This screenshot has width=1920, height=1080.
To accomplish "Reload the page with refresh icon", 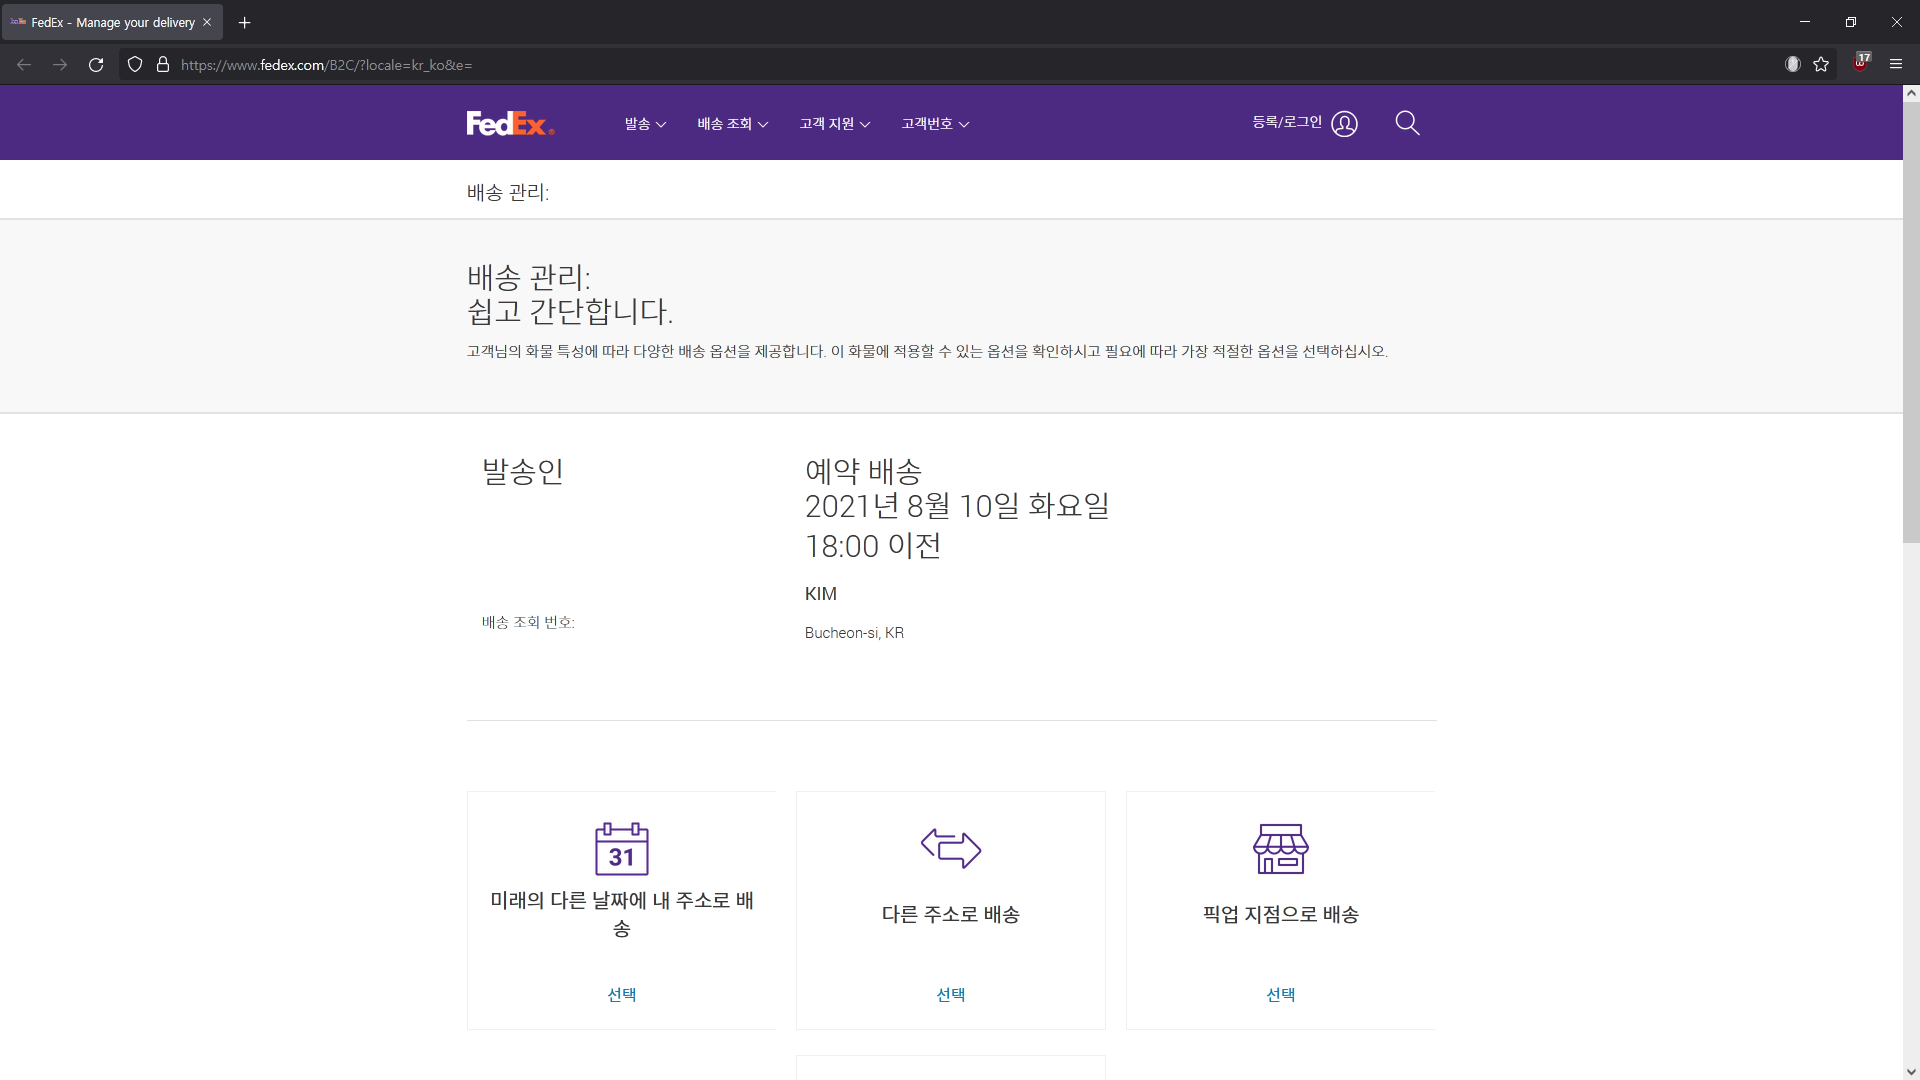I will pos(96,65).
